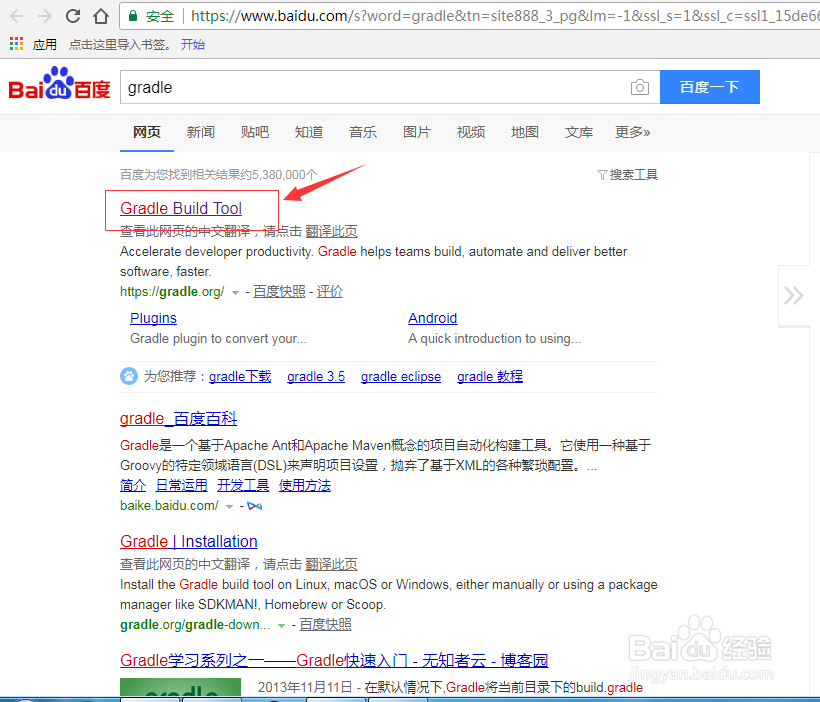Open 百度快照 for gradle-download result
The height and width of the screenshot is (702, 820).
325,625
